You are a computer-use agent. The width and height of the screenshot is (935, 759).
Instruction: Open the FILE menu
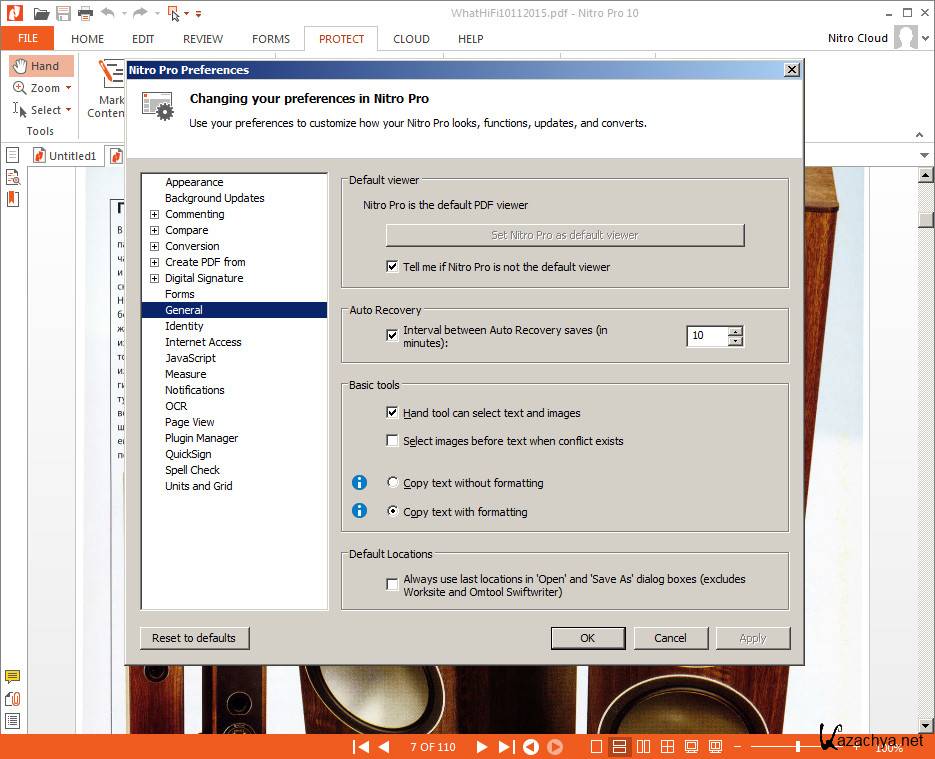coord(27,39)
